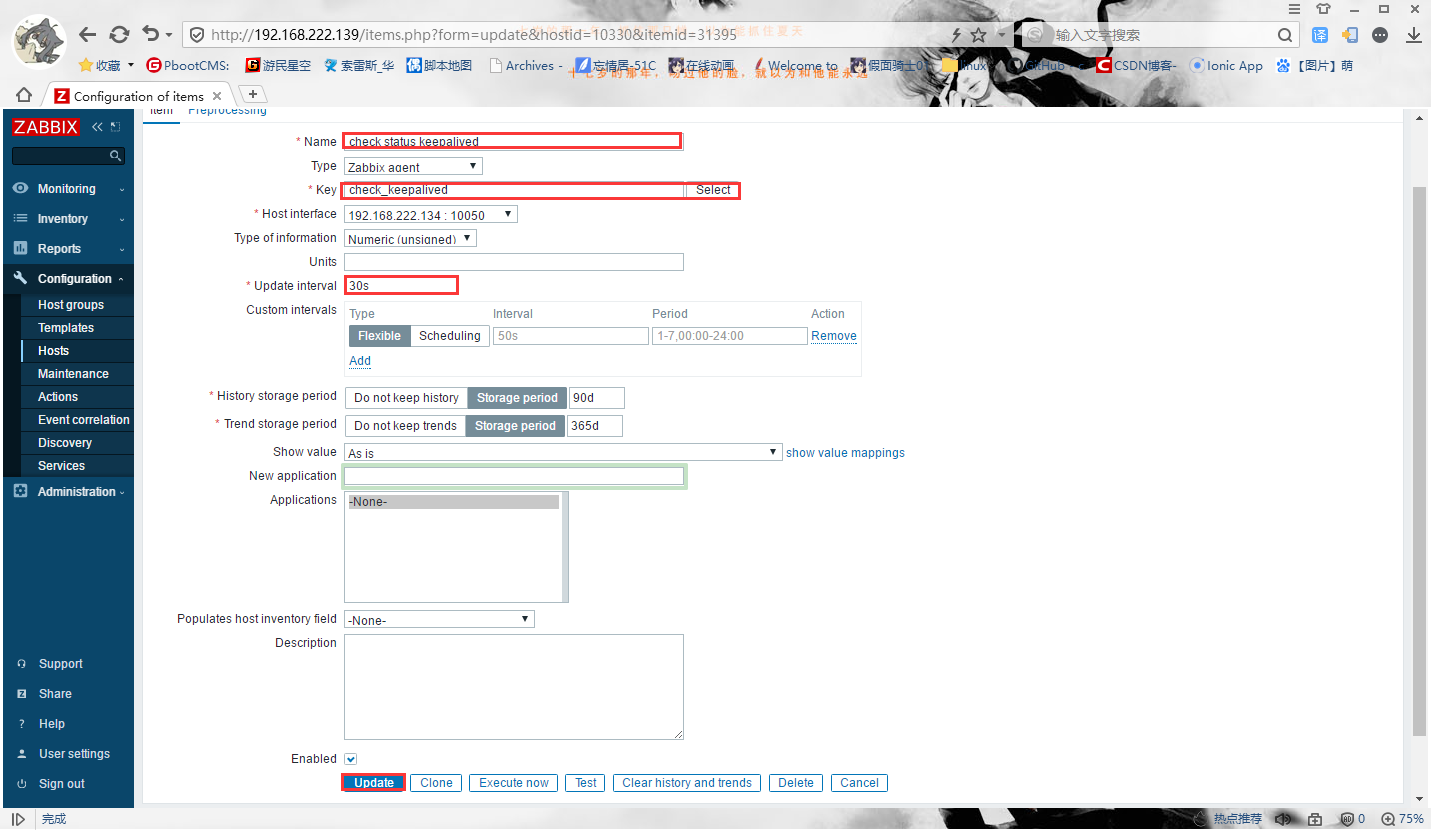Click zoom 75% indicator in status bar
Image resolution: width=1431 pixels, height=830 pixels.
click(x=1402, y=819)
